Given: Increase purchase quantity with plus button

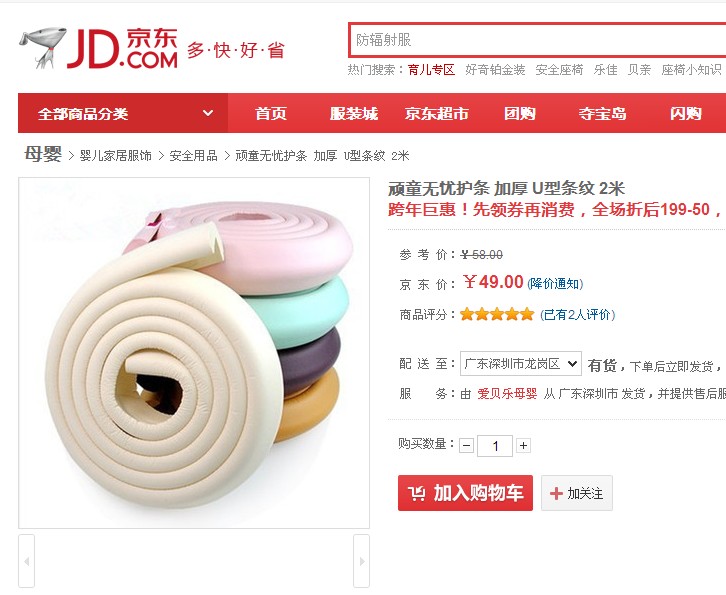Looking at the screenshot, I should pos(523,445).
